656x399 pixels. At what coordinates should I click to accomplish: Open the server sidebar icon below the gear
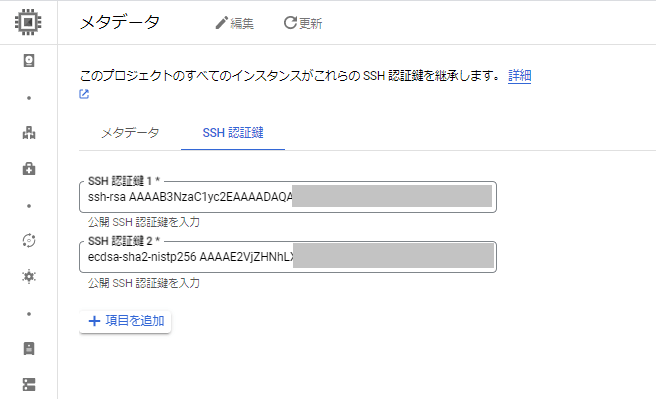tap(29, 348)
